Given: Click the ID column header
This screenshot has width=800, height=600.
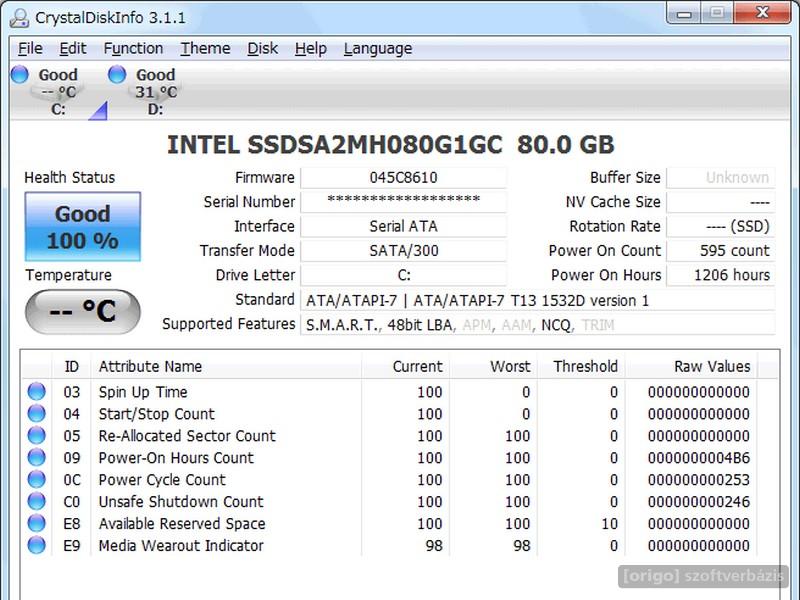Looking at the screenshot, I should click(x=71, y=366).
